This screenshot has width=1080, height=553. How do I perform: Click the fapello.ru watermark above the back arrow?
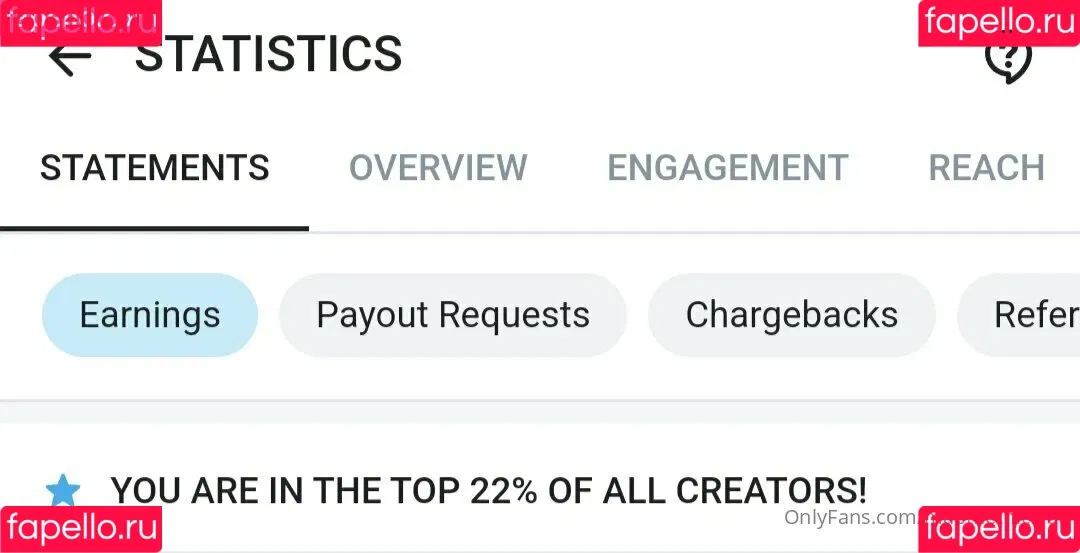[81, 23]
